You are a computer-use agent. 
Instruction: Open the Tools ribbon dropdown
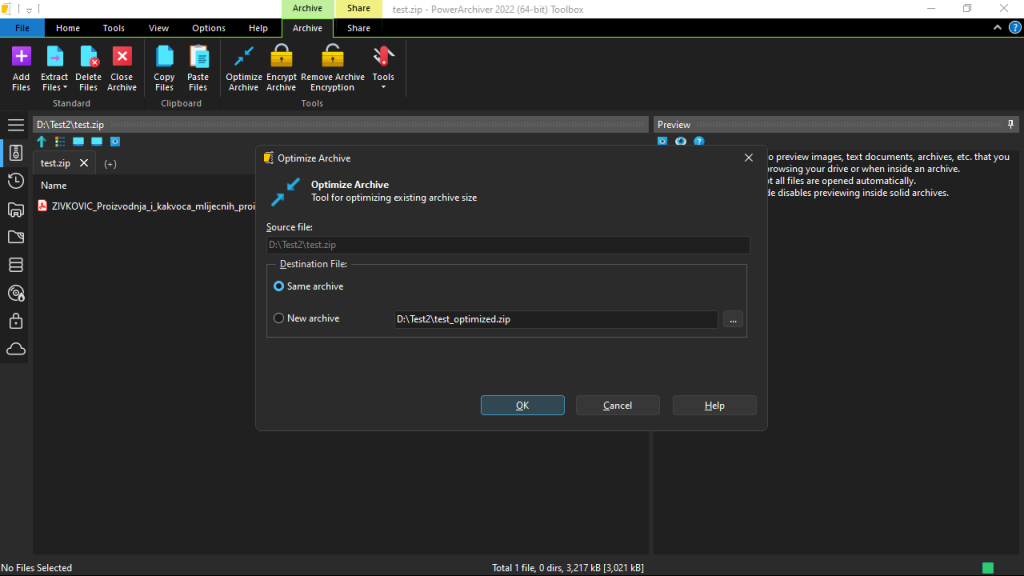point(383,68)
